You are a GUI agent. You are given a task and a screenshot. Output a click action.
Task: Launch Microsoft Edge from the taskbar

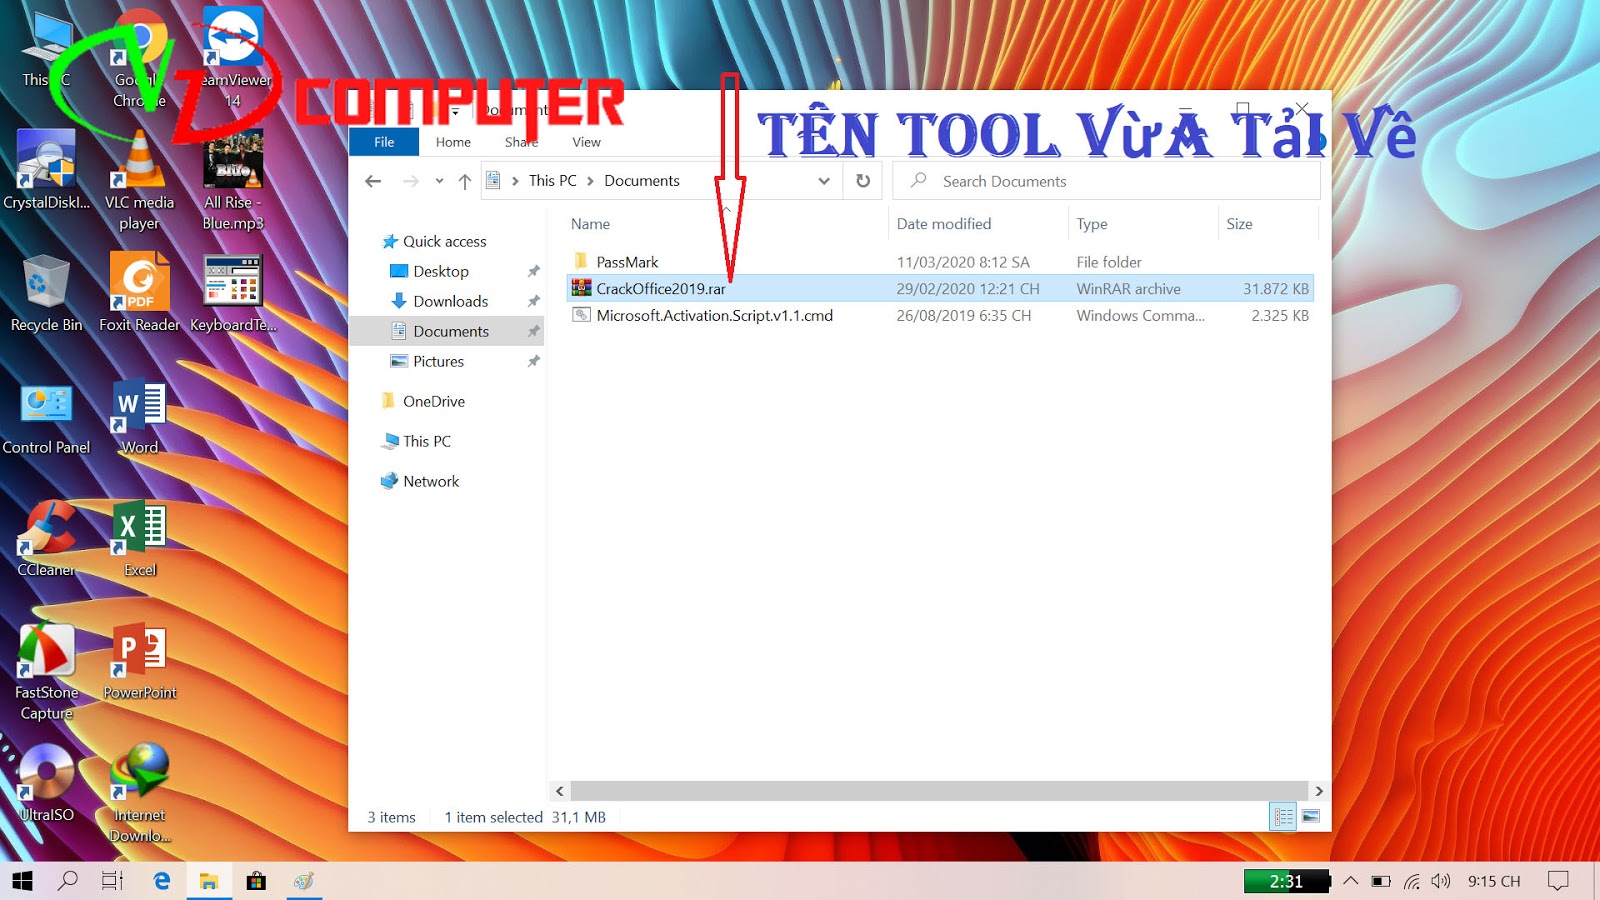[161, 881]
